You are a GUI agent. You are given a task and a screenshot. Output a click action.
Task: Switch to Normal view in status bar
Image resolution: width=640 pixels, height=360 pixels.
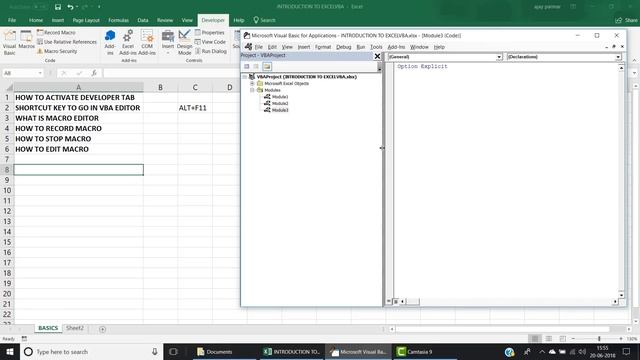535,339
